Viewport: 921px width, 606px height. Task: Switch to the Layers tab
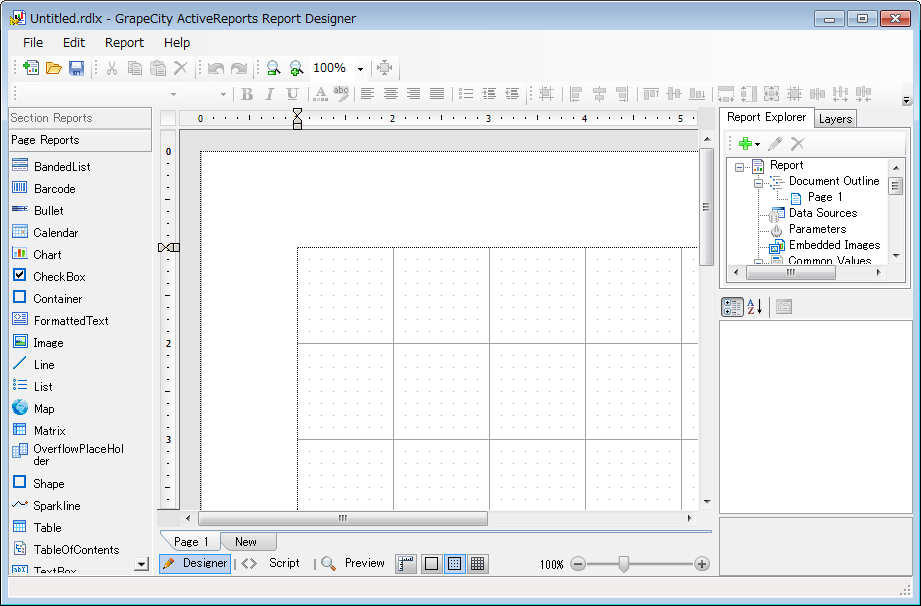(x=835, y=119)
